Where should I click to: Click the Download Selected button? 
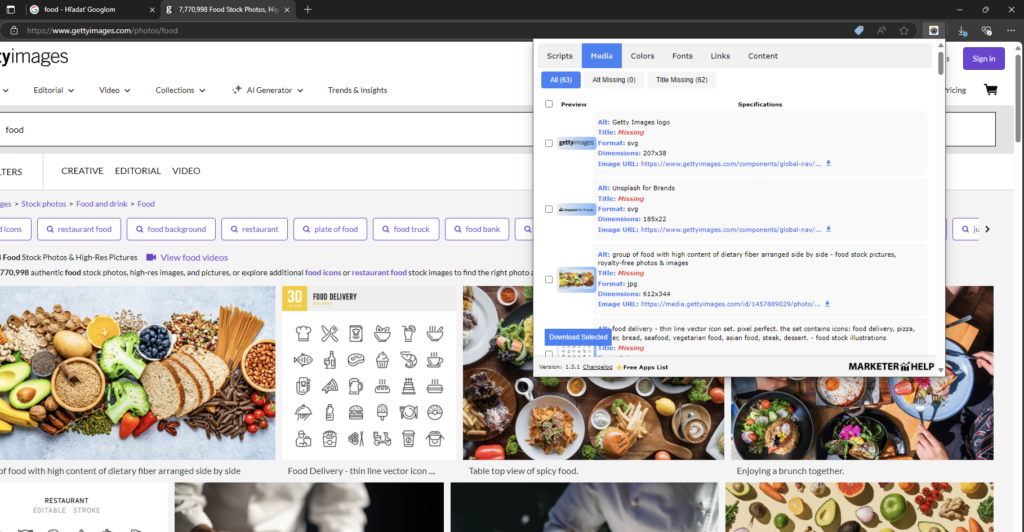(x=578, y=337)
